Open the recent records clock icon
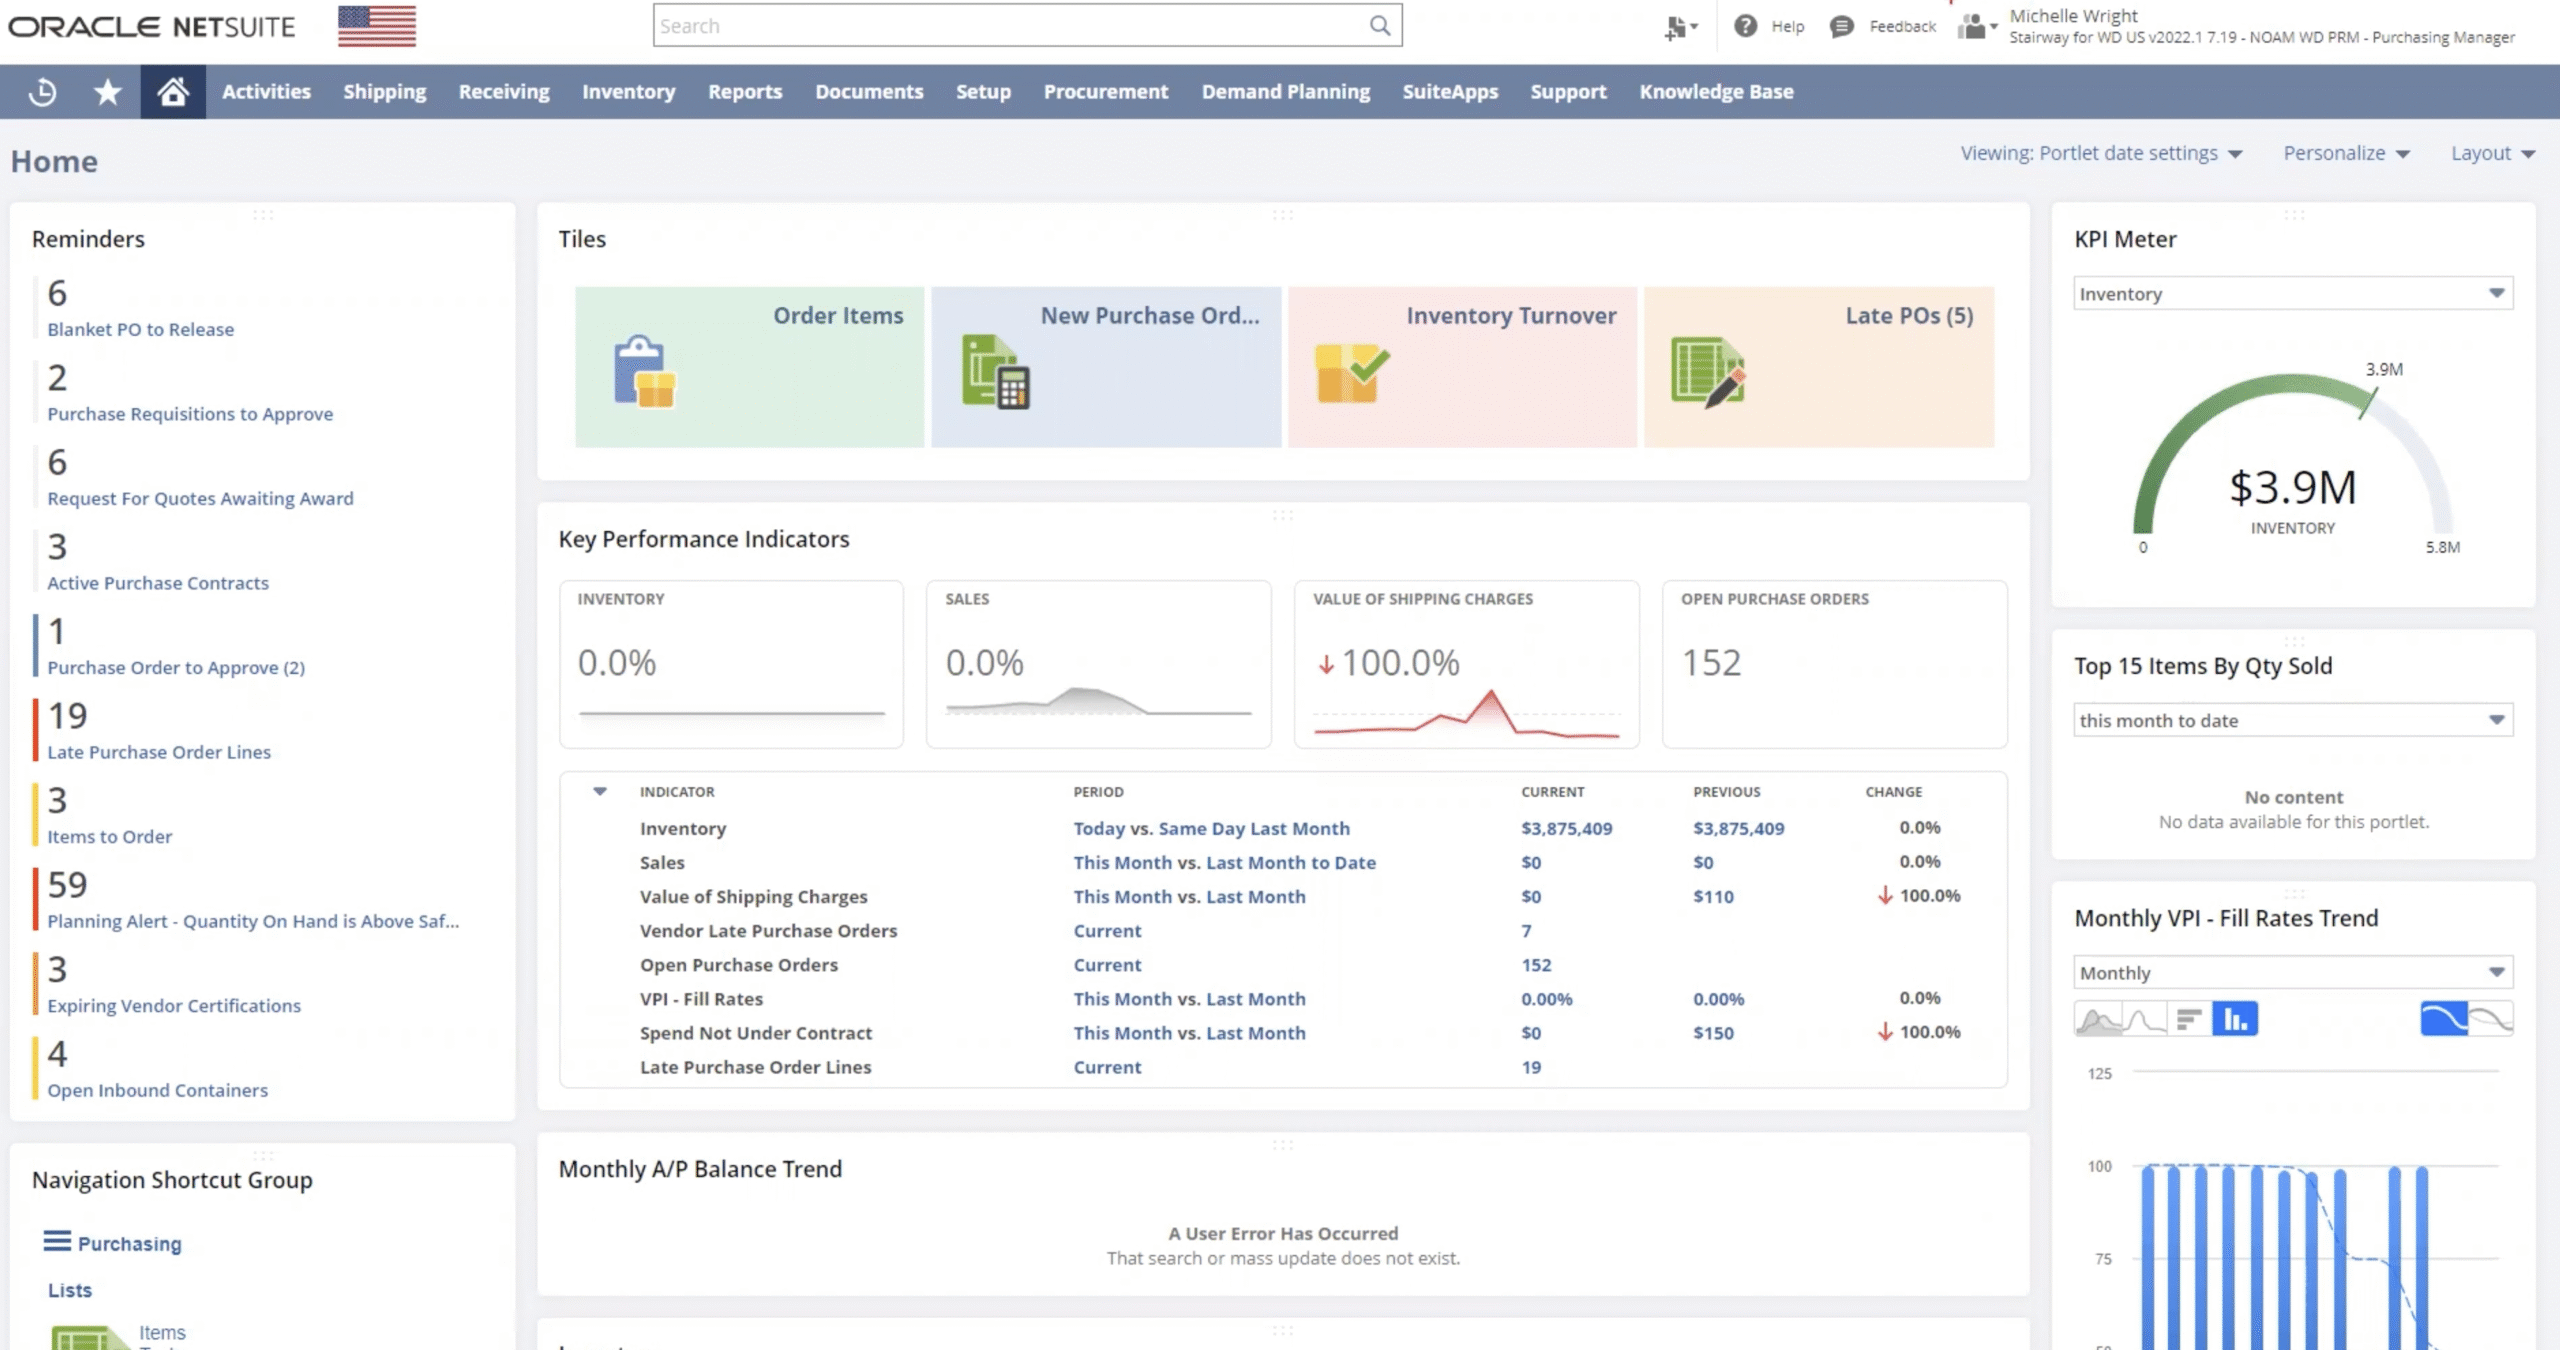Image resolution: width=2560 pixels, height=1350 pixels. (x=41, y=91)
